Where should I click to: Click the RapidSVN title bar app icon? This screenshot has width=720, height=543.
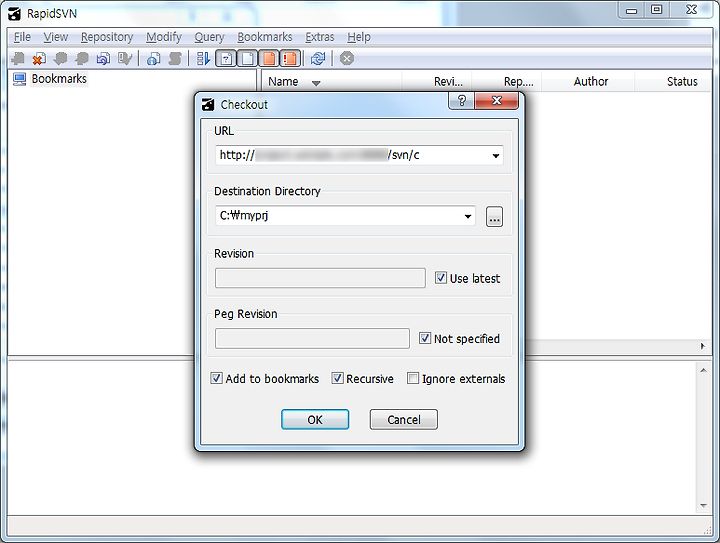coord(15,14)
